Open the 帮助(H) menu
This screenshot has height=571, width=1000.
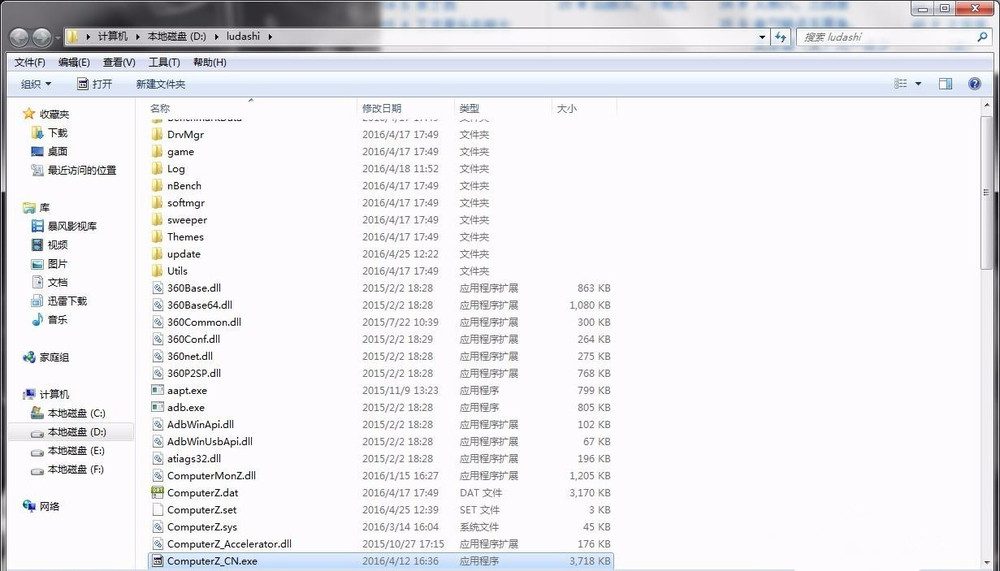pos(210,63)
